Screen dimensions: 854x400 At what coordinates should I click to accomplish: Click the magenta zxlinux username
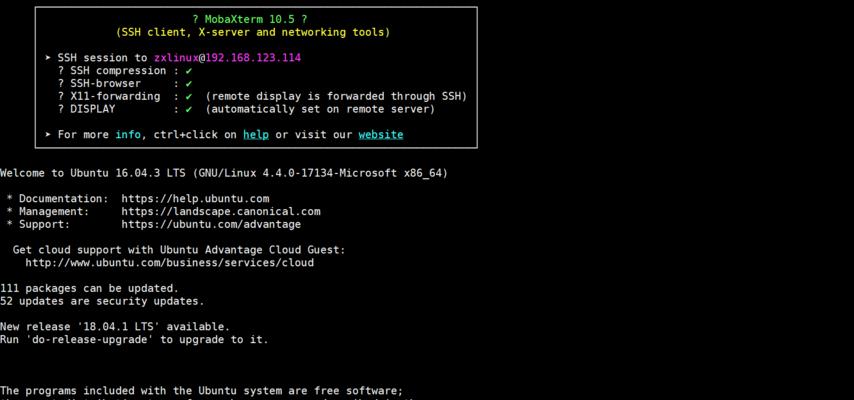[x=176, y=58]
